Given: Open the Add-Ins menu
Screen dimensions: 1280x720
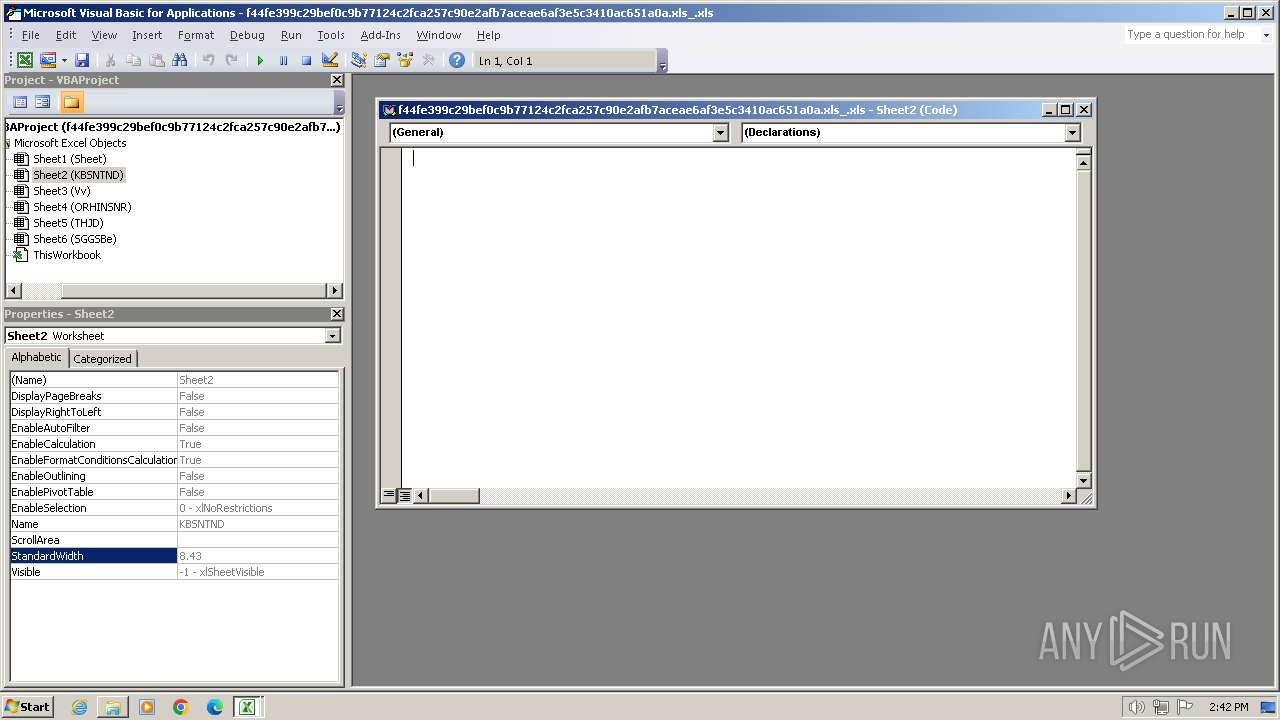Looking at the screenshot, I should coord(380,35).
